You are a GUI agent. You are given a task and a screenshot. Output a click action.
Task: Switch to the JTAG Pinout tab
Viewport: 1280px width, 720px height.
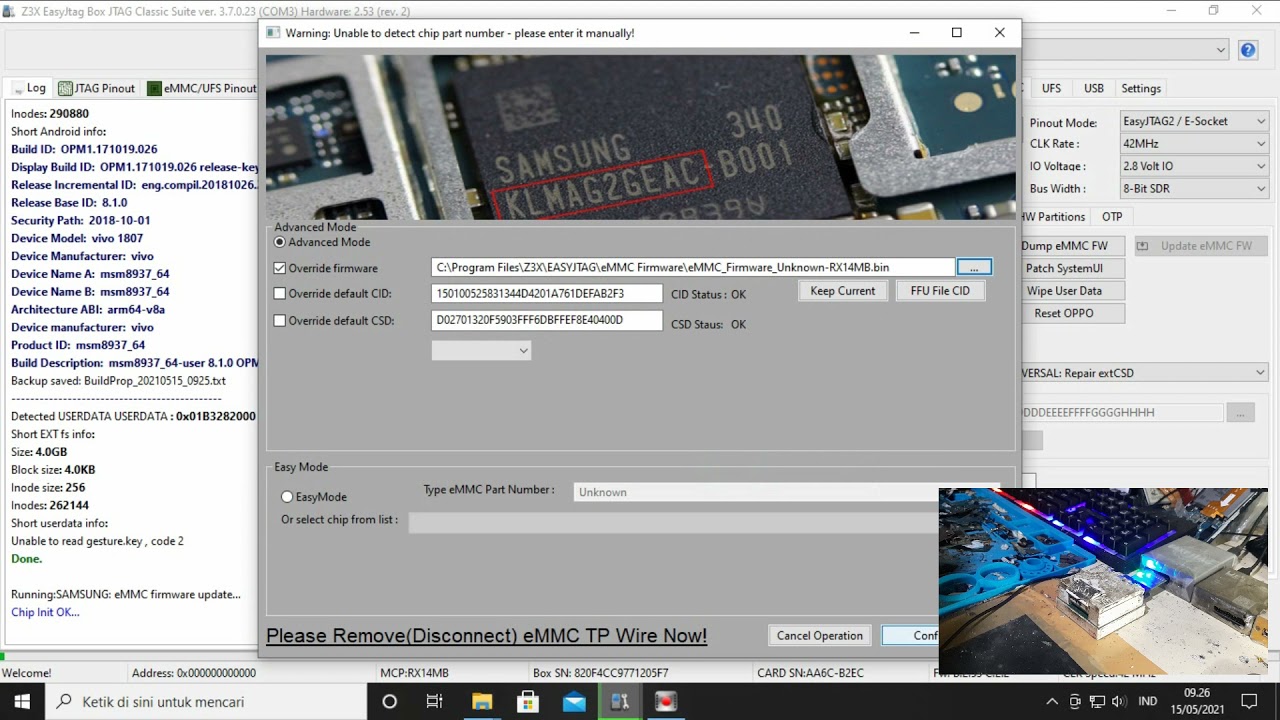click(x=97, y=88)
